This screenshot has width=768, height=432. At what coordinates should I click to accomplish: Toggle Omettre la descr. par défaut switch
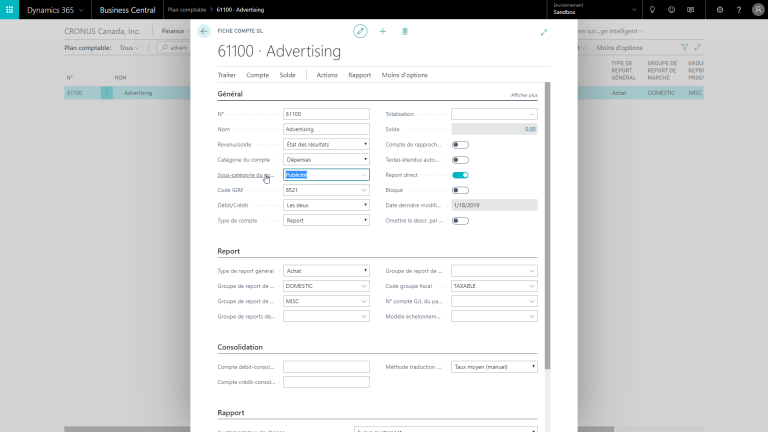click(460, 220)
